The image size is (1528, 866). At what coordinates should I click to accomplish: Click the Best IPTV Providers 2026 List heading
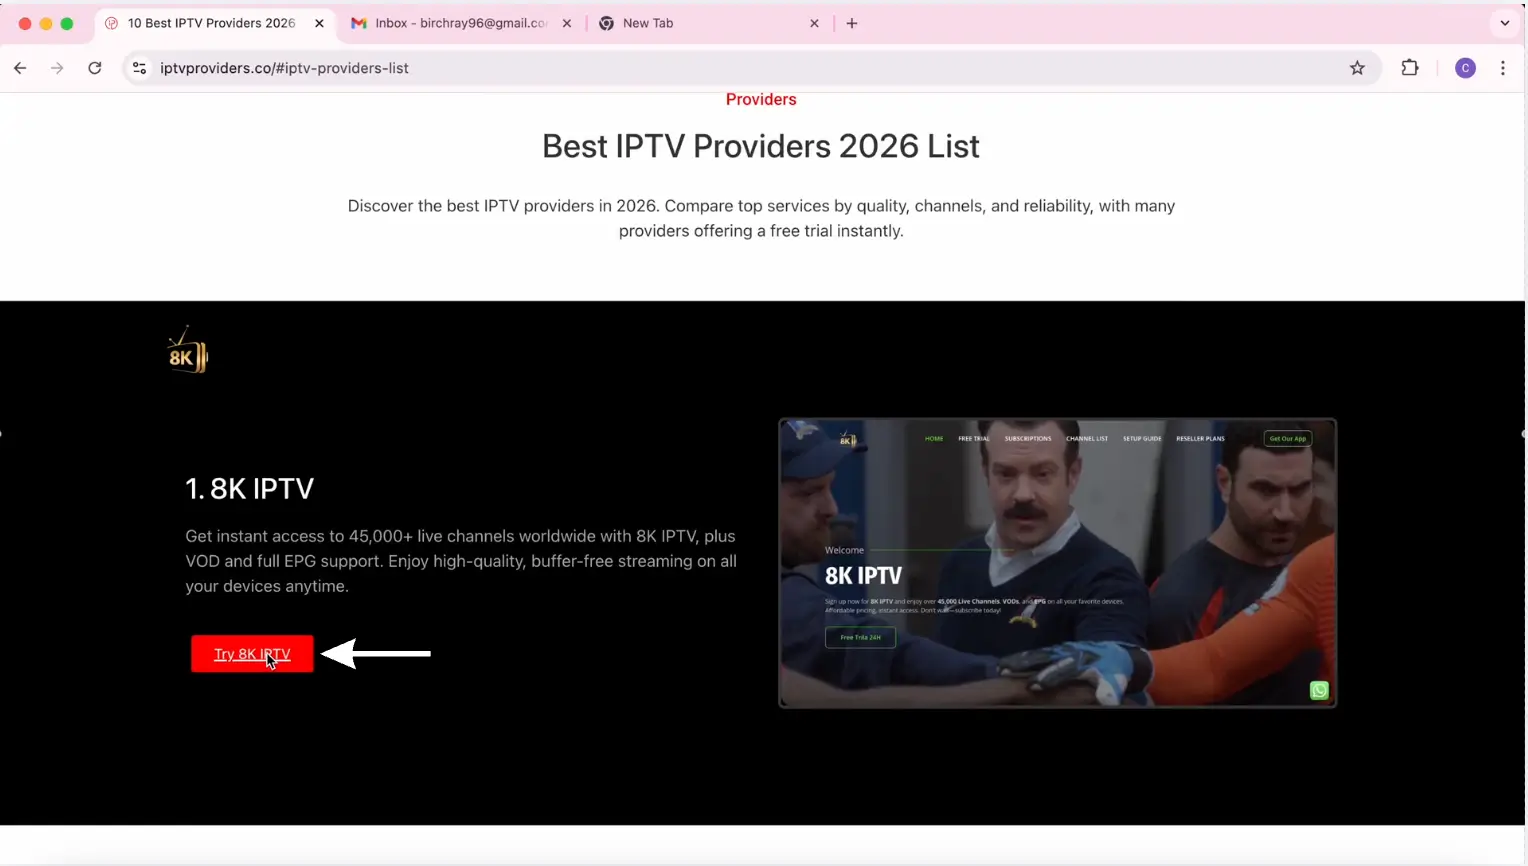coord(761,146)
